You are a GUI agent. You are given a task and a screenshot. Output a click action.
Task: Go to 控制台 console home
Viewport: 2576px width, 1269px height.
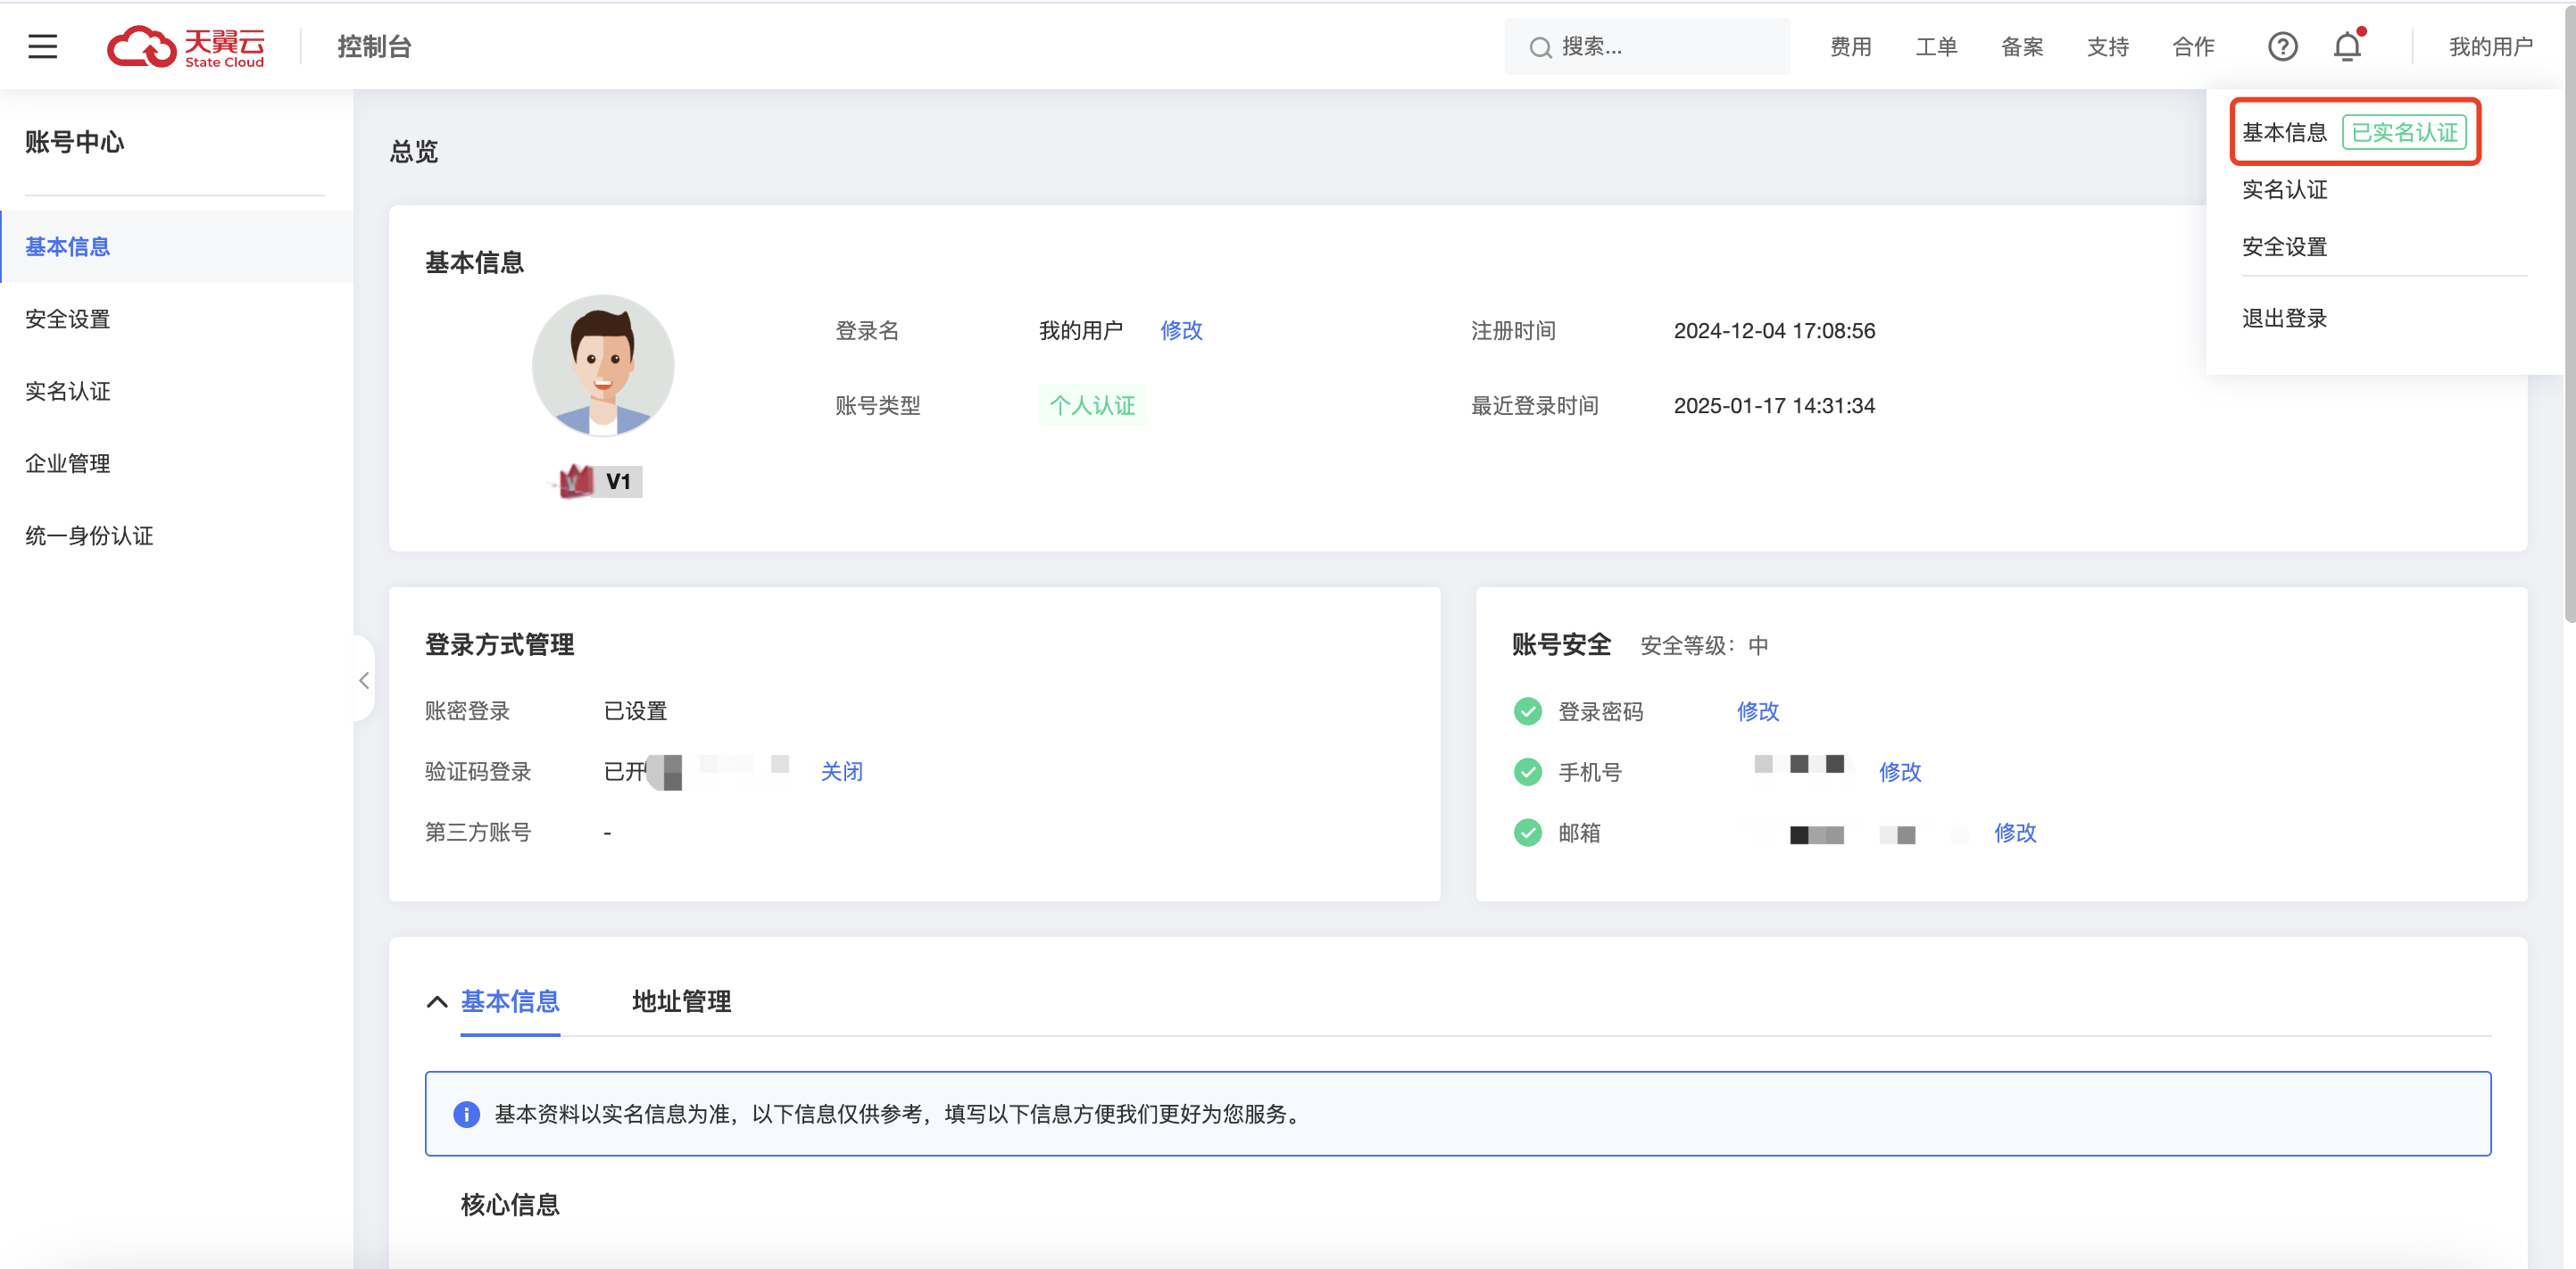click(374, 46)
